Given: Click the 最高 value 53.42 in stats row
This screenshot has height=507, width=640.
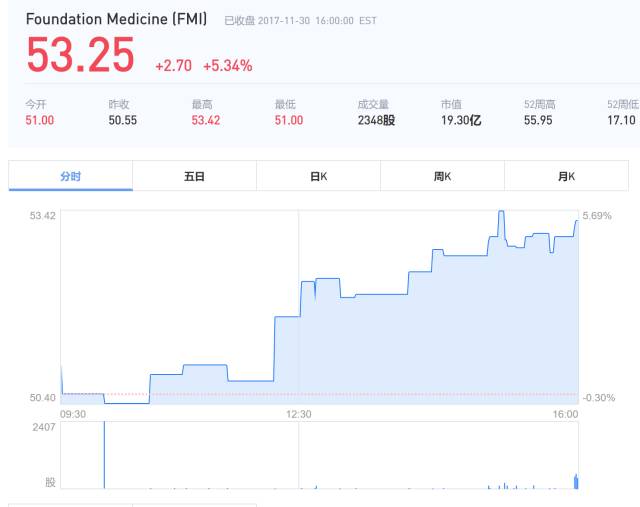Looking at the screenshot, I should [206, 120].
